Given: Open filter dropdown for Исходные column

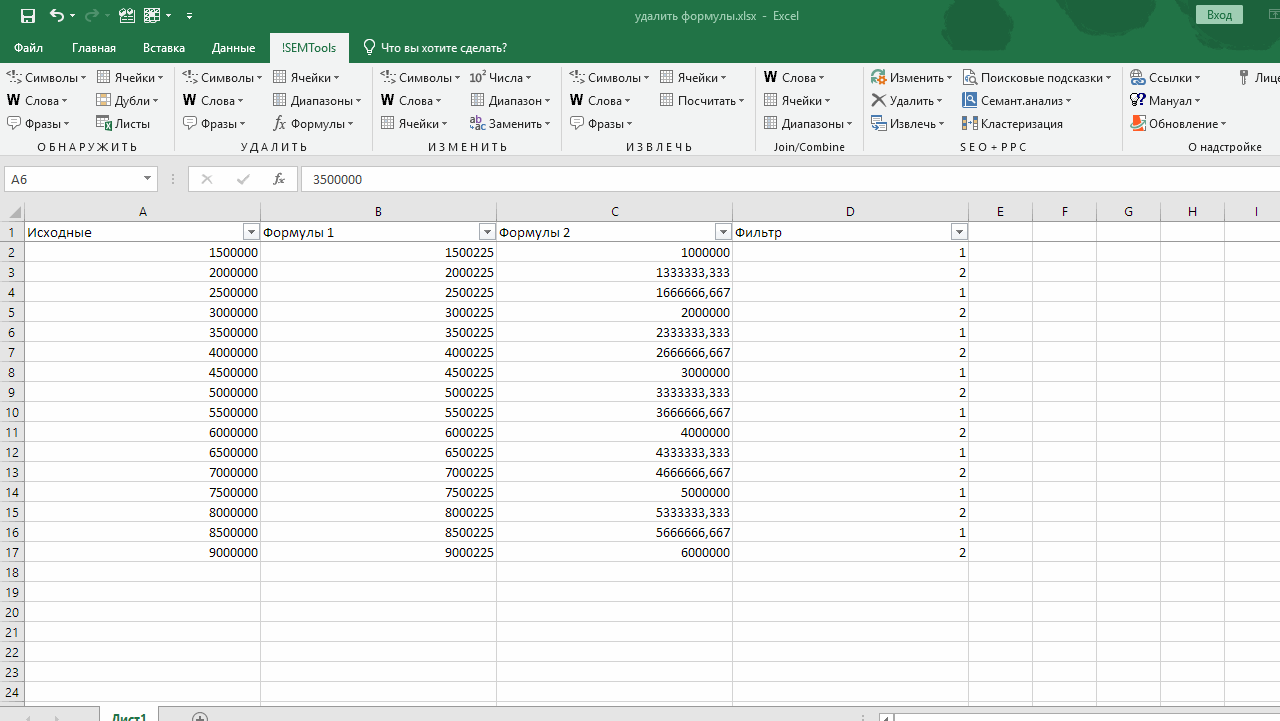Looking at the screenshot, I should click(251, 232).
